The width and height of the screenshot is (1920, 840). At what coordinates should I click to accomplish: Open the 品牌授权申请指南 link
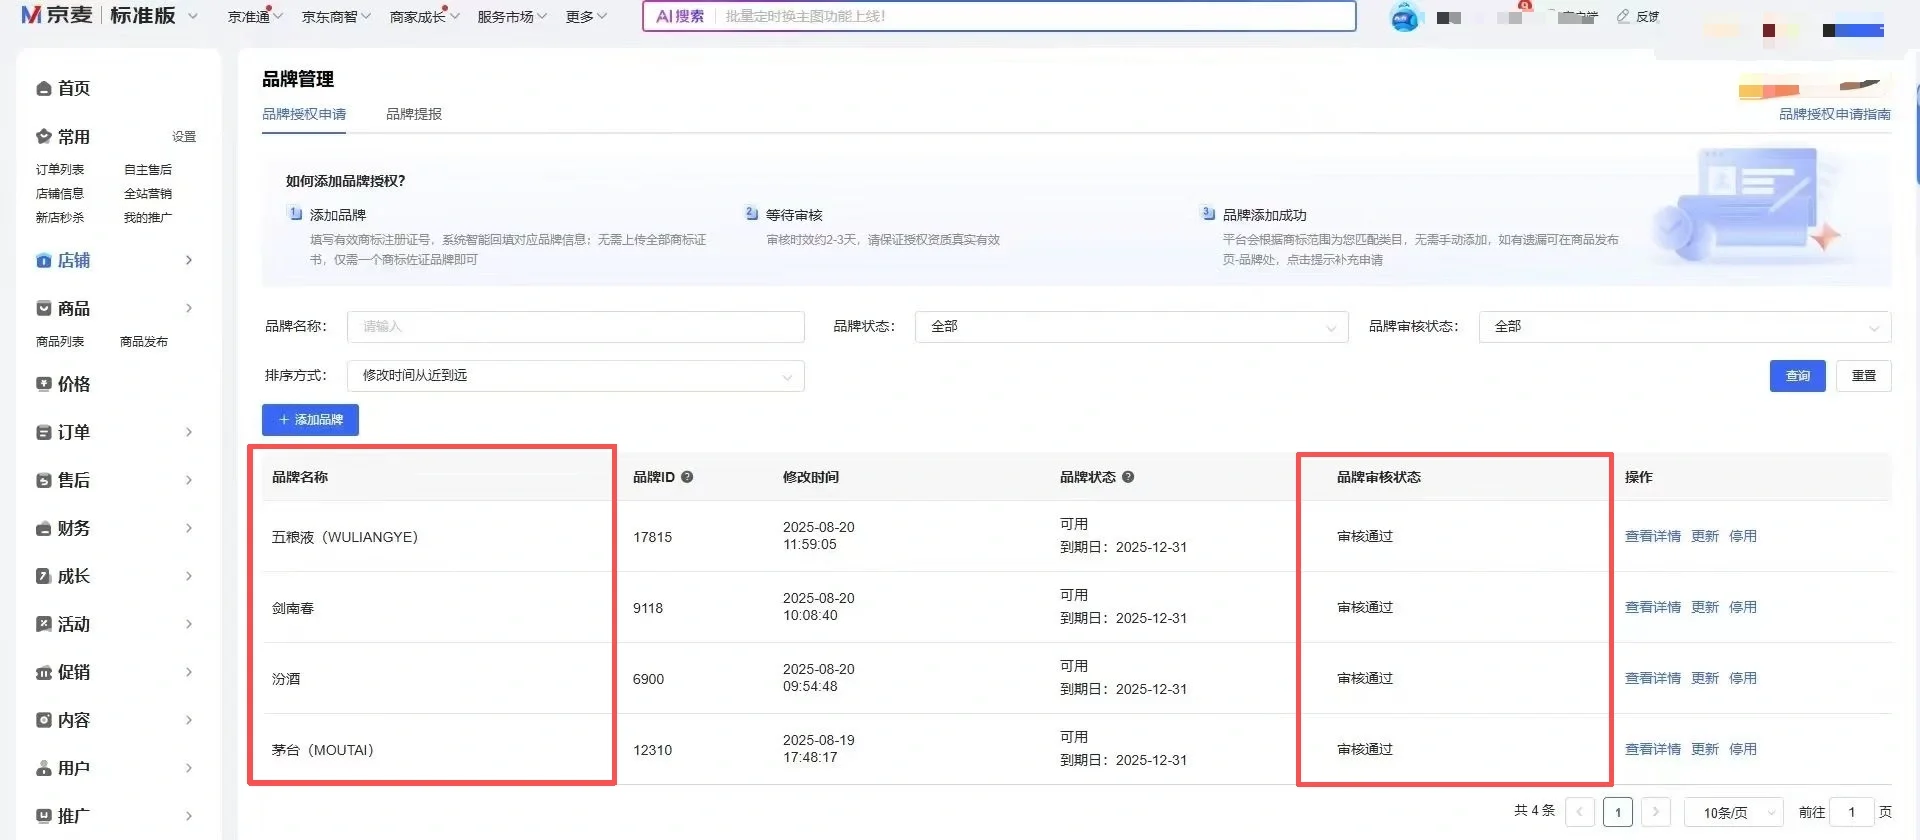1834,114
